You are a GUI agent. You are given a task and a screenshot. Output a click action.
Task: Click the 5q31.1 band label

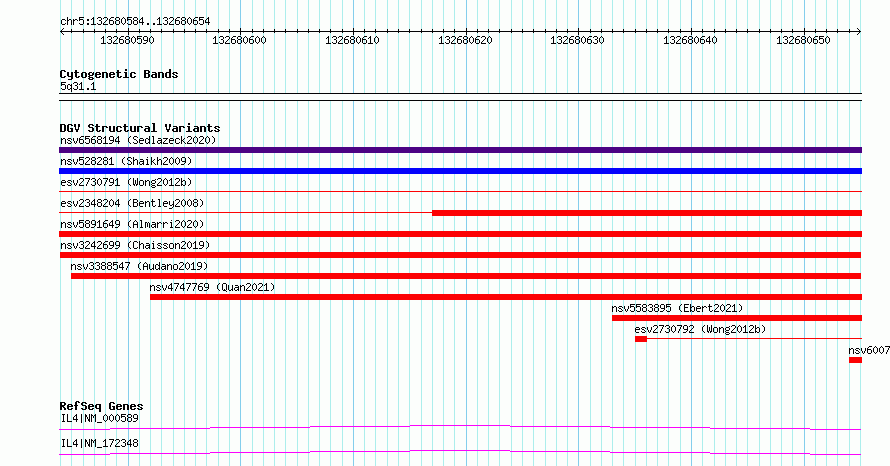[78, 86]
